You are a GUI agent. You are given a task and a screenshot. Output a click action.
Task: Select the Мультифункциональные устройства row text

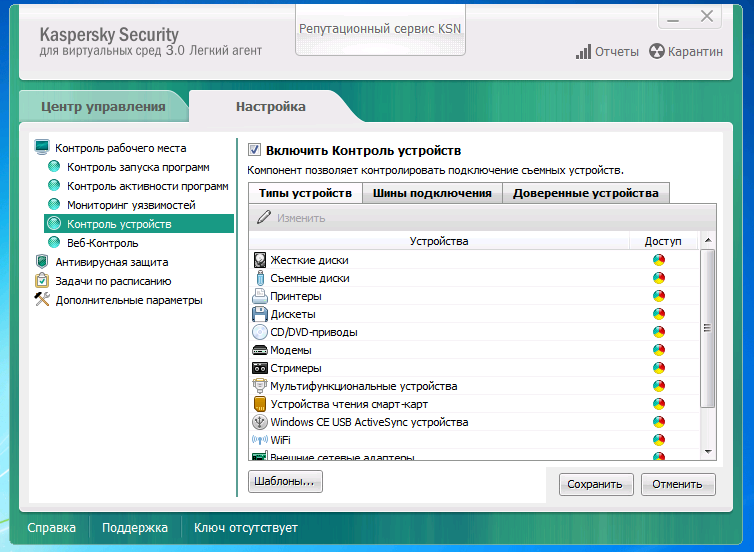[x=364, y=386]
